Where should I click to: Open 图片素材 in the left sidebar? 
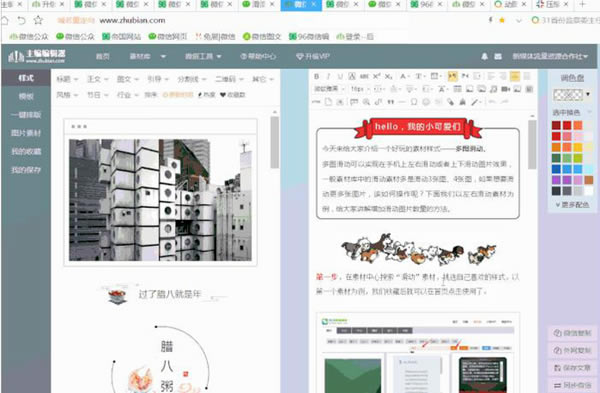(26, 133)
